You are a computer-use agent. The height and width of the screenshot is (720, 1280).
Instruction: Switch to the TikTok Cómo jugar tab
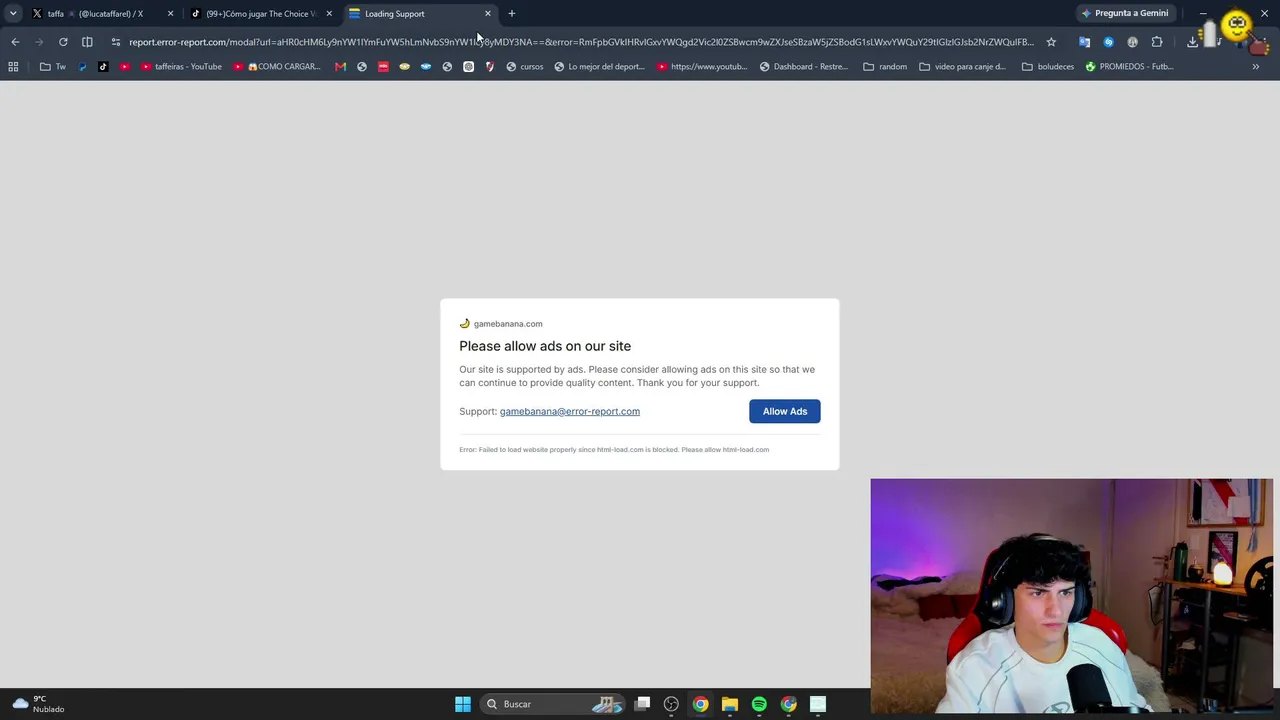click(260, 14)
